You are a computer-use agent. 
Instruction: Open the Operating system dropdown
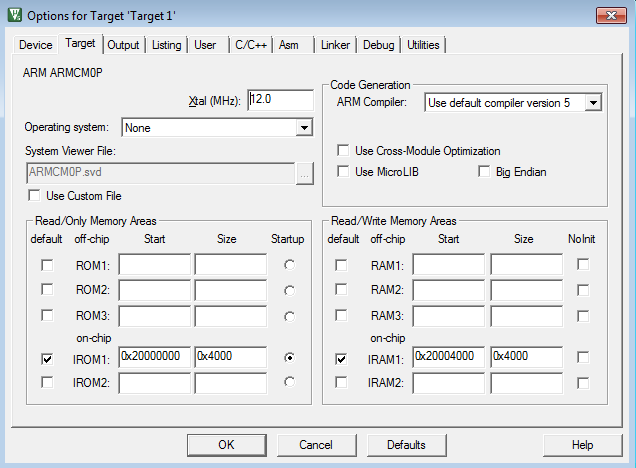point(305,128)
